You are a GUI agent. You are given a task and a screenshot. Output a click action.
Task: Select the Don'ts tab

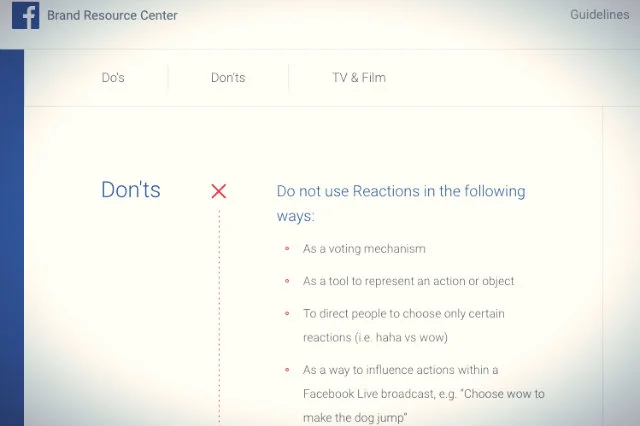(228, 78)
